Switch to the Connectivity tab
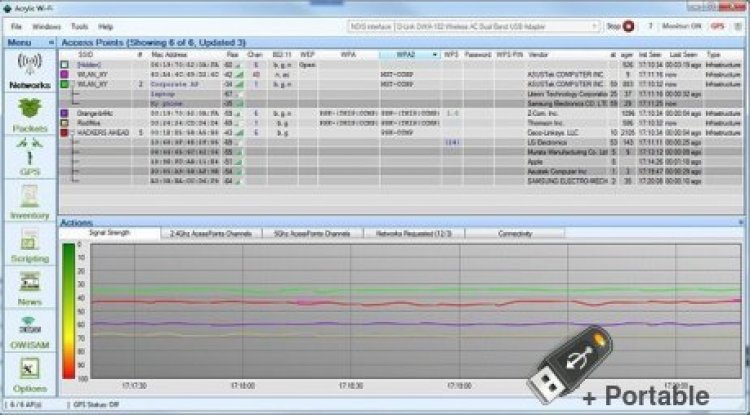 point(515,234)
